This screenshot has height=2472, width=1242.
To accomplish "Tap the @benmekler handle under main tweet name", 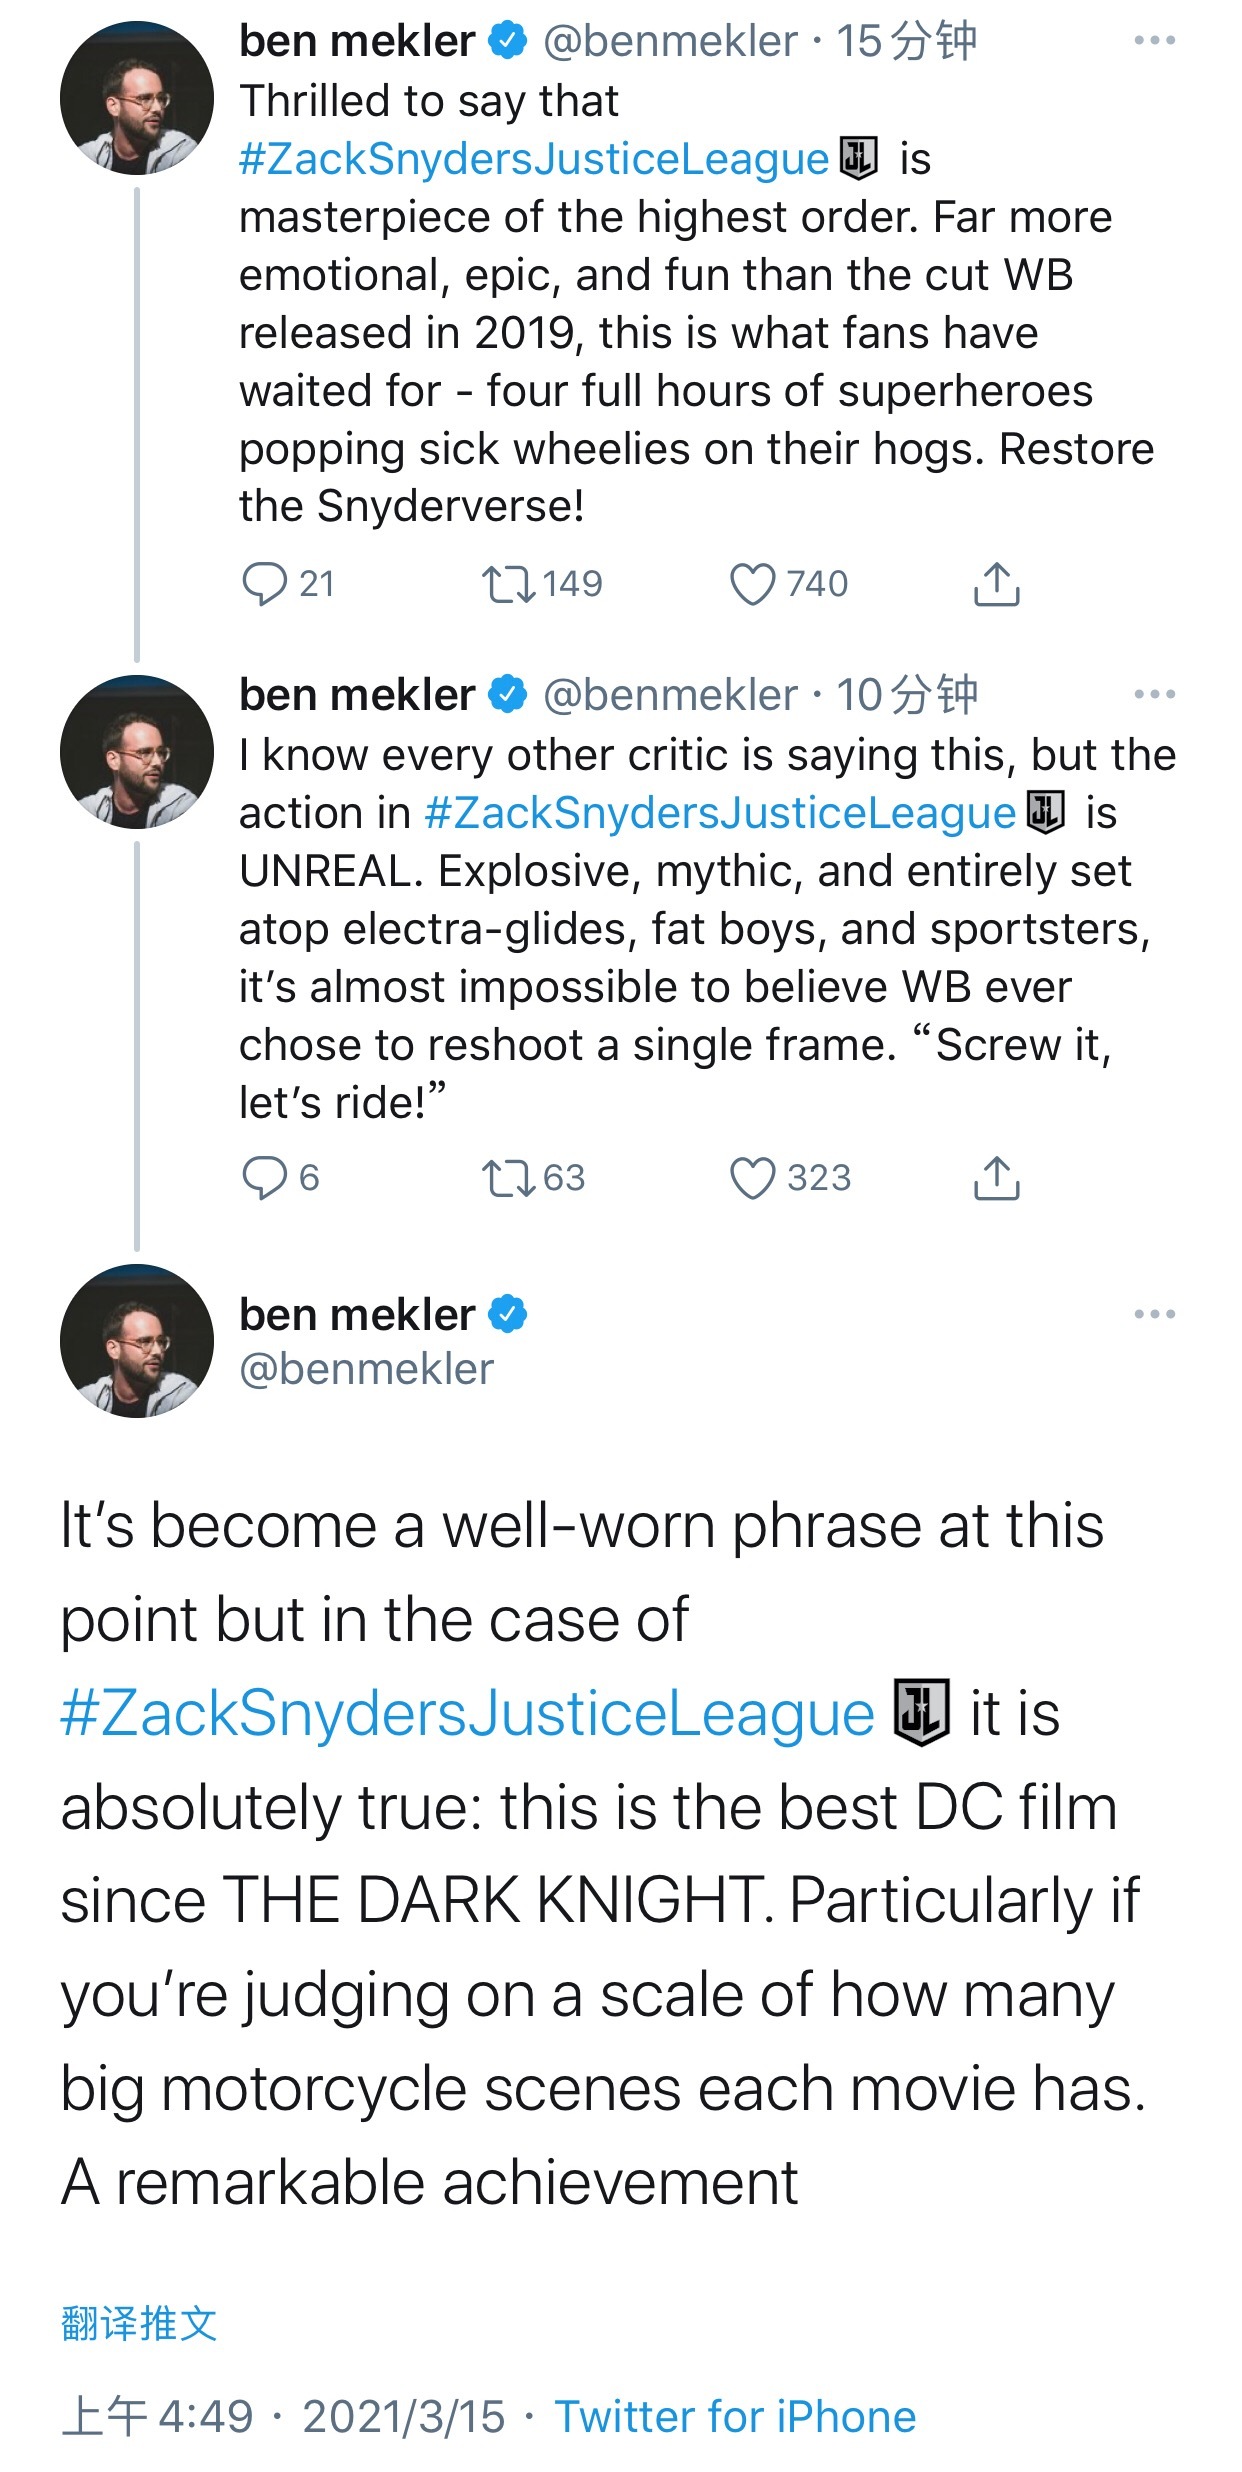I will pos(366,1369).
